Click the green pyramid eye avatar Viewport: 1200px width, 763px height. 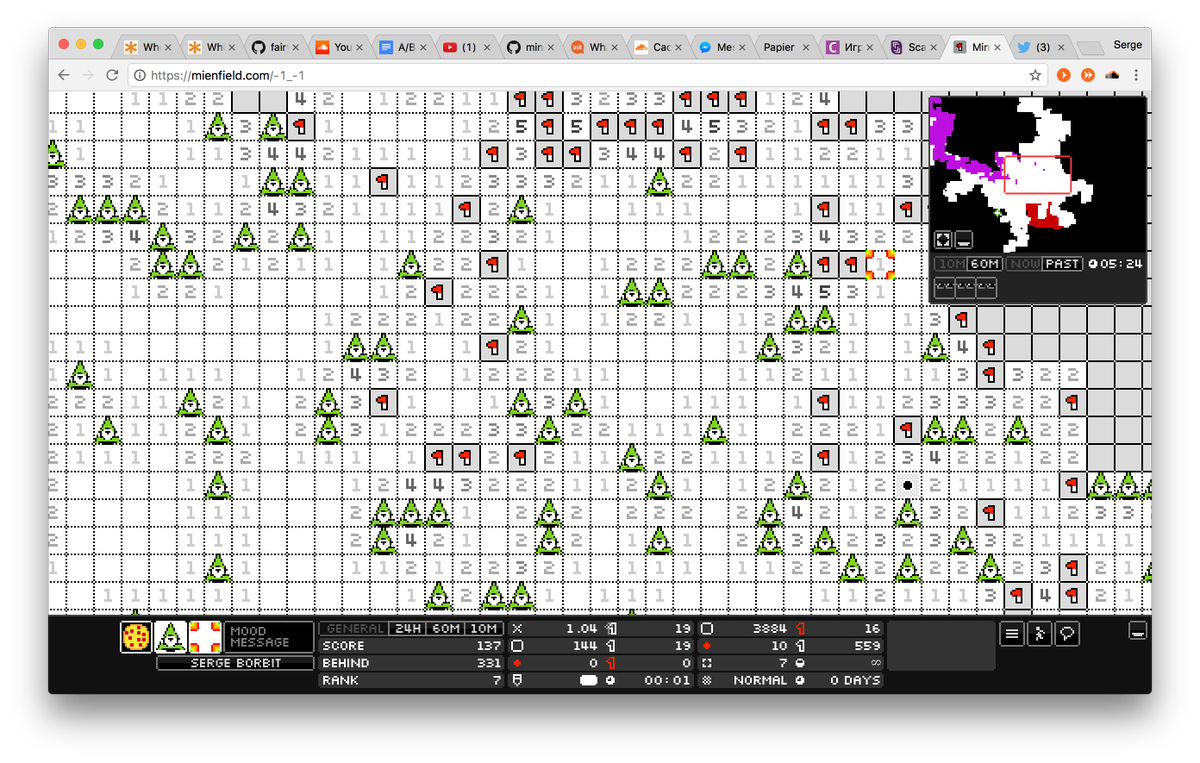(170, 636)
